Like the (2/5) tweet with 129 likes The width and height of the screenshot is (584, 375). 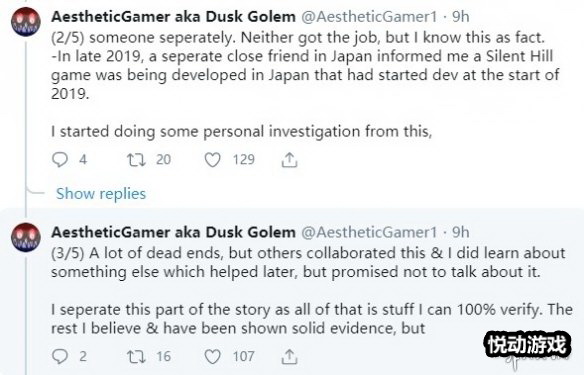tap(213, 160)
